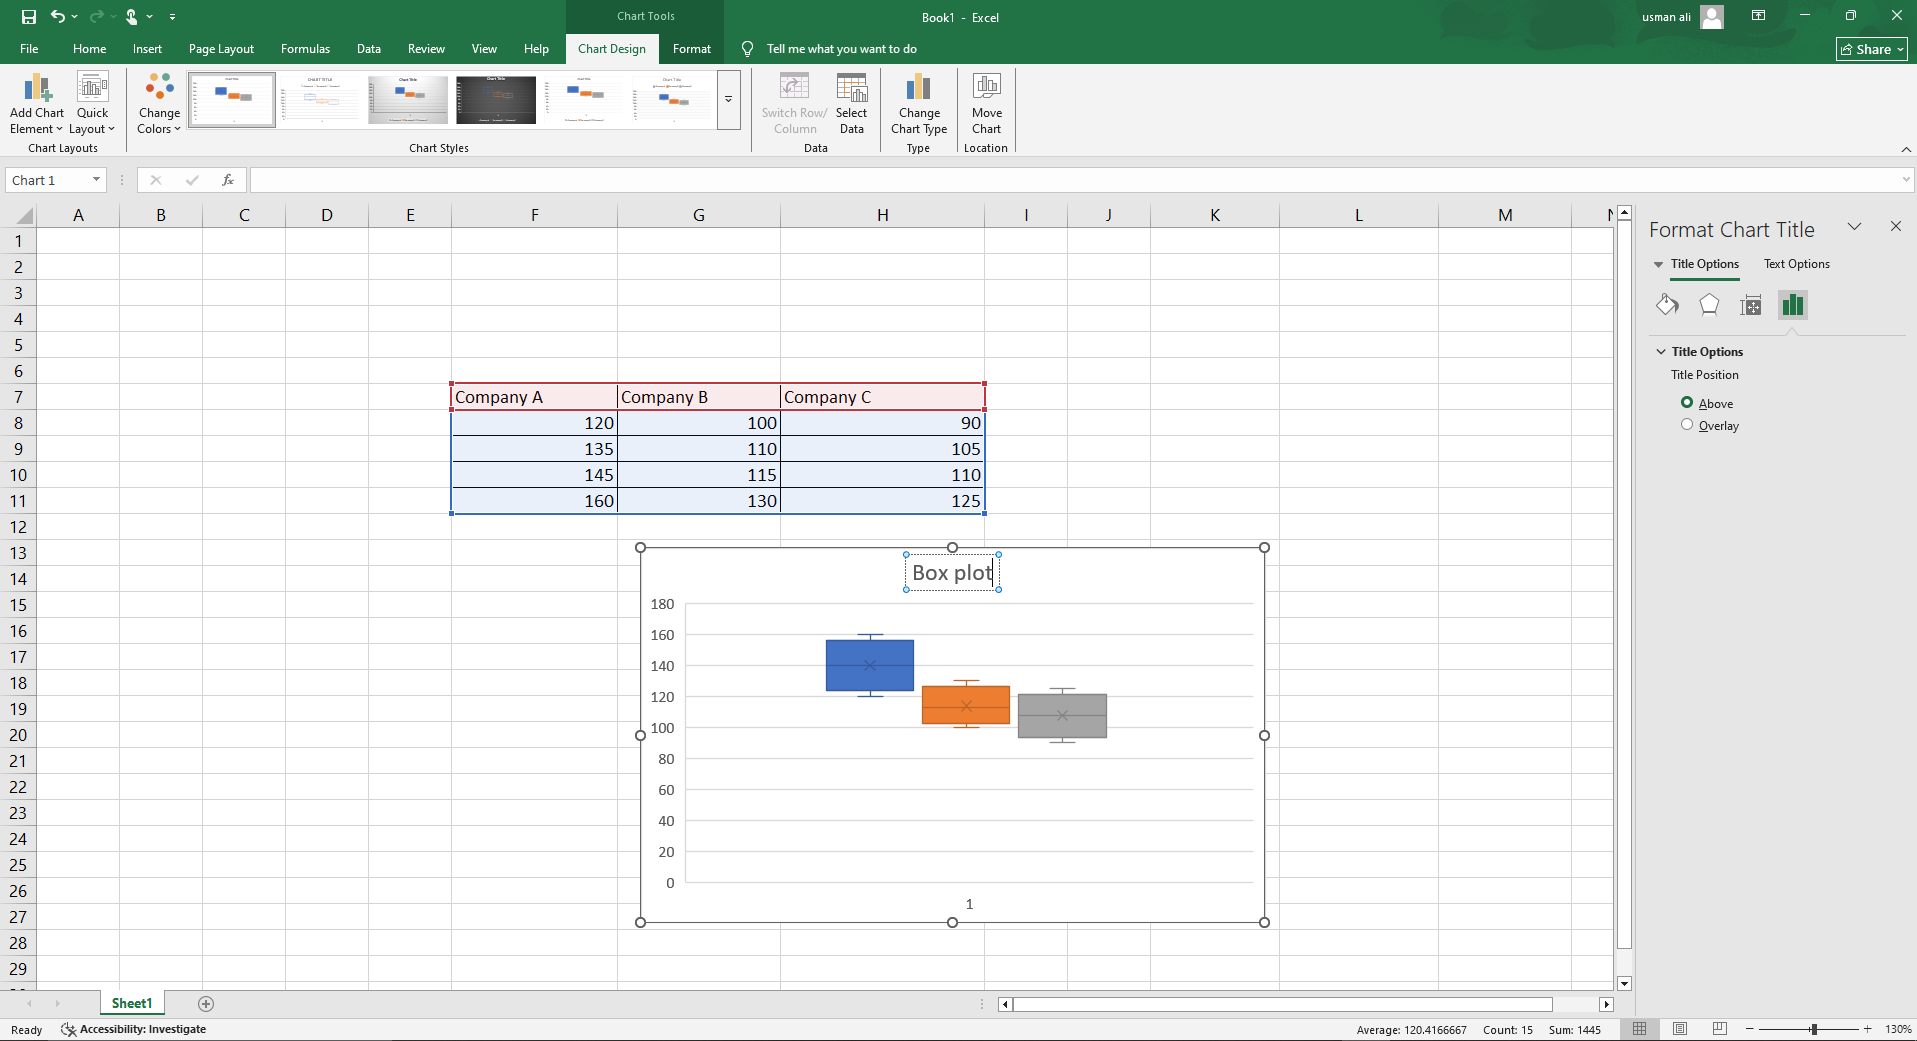Image resolution: width=1917 pixels, height=1041 pixels.
Task: Click the 130% zoom level
Action: pos(1897,1029)
